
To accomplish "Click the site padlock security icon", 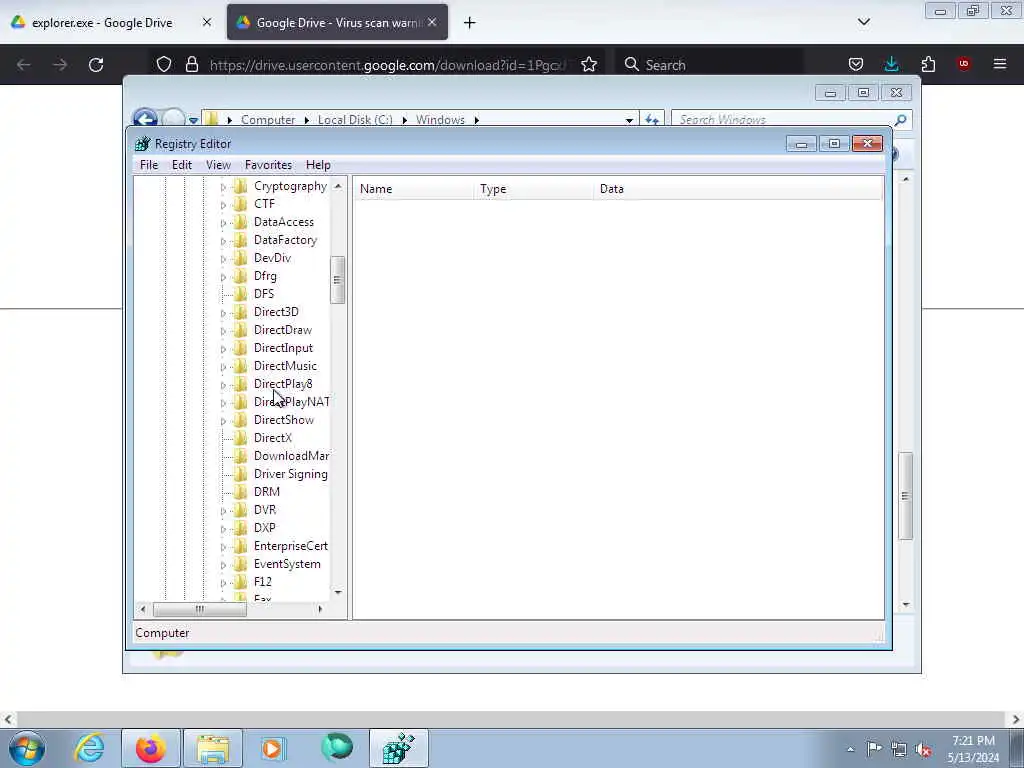I will pos(191,64).
